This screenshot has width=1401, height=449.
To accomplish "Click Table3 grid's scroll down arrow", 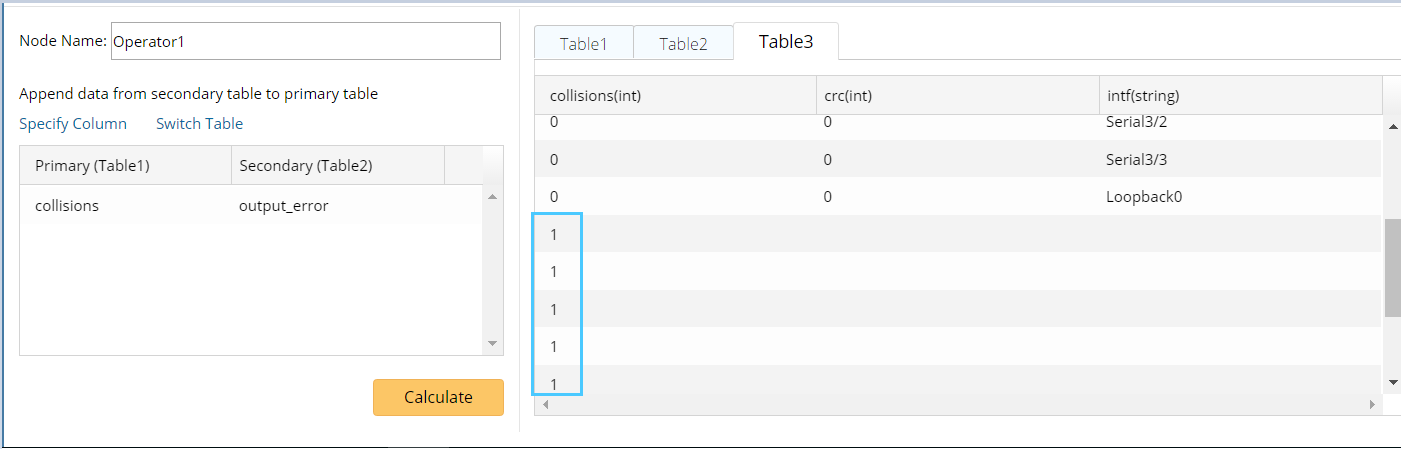I will pyautogui.click(x=1392, y=383).
